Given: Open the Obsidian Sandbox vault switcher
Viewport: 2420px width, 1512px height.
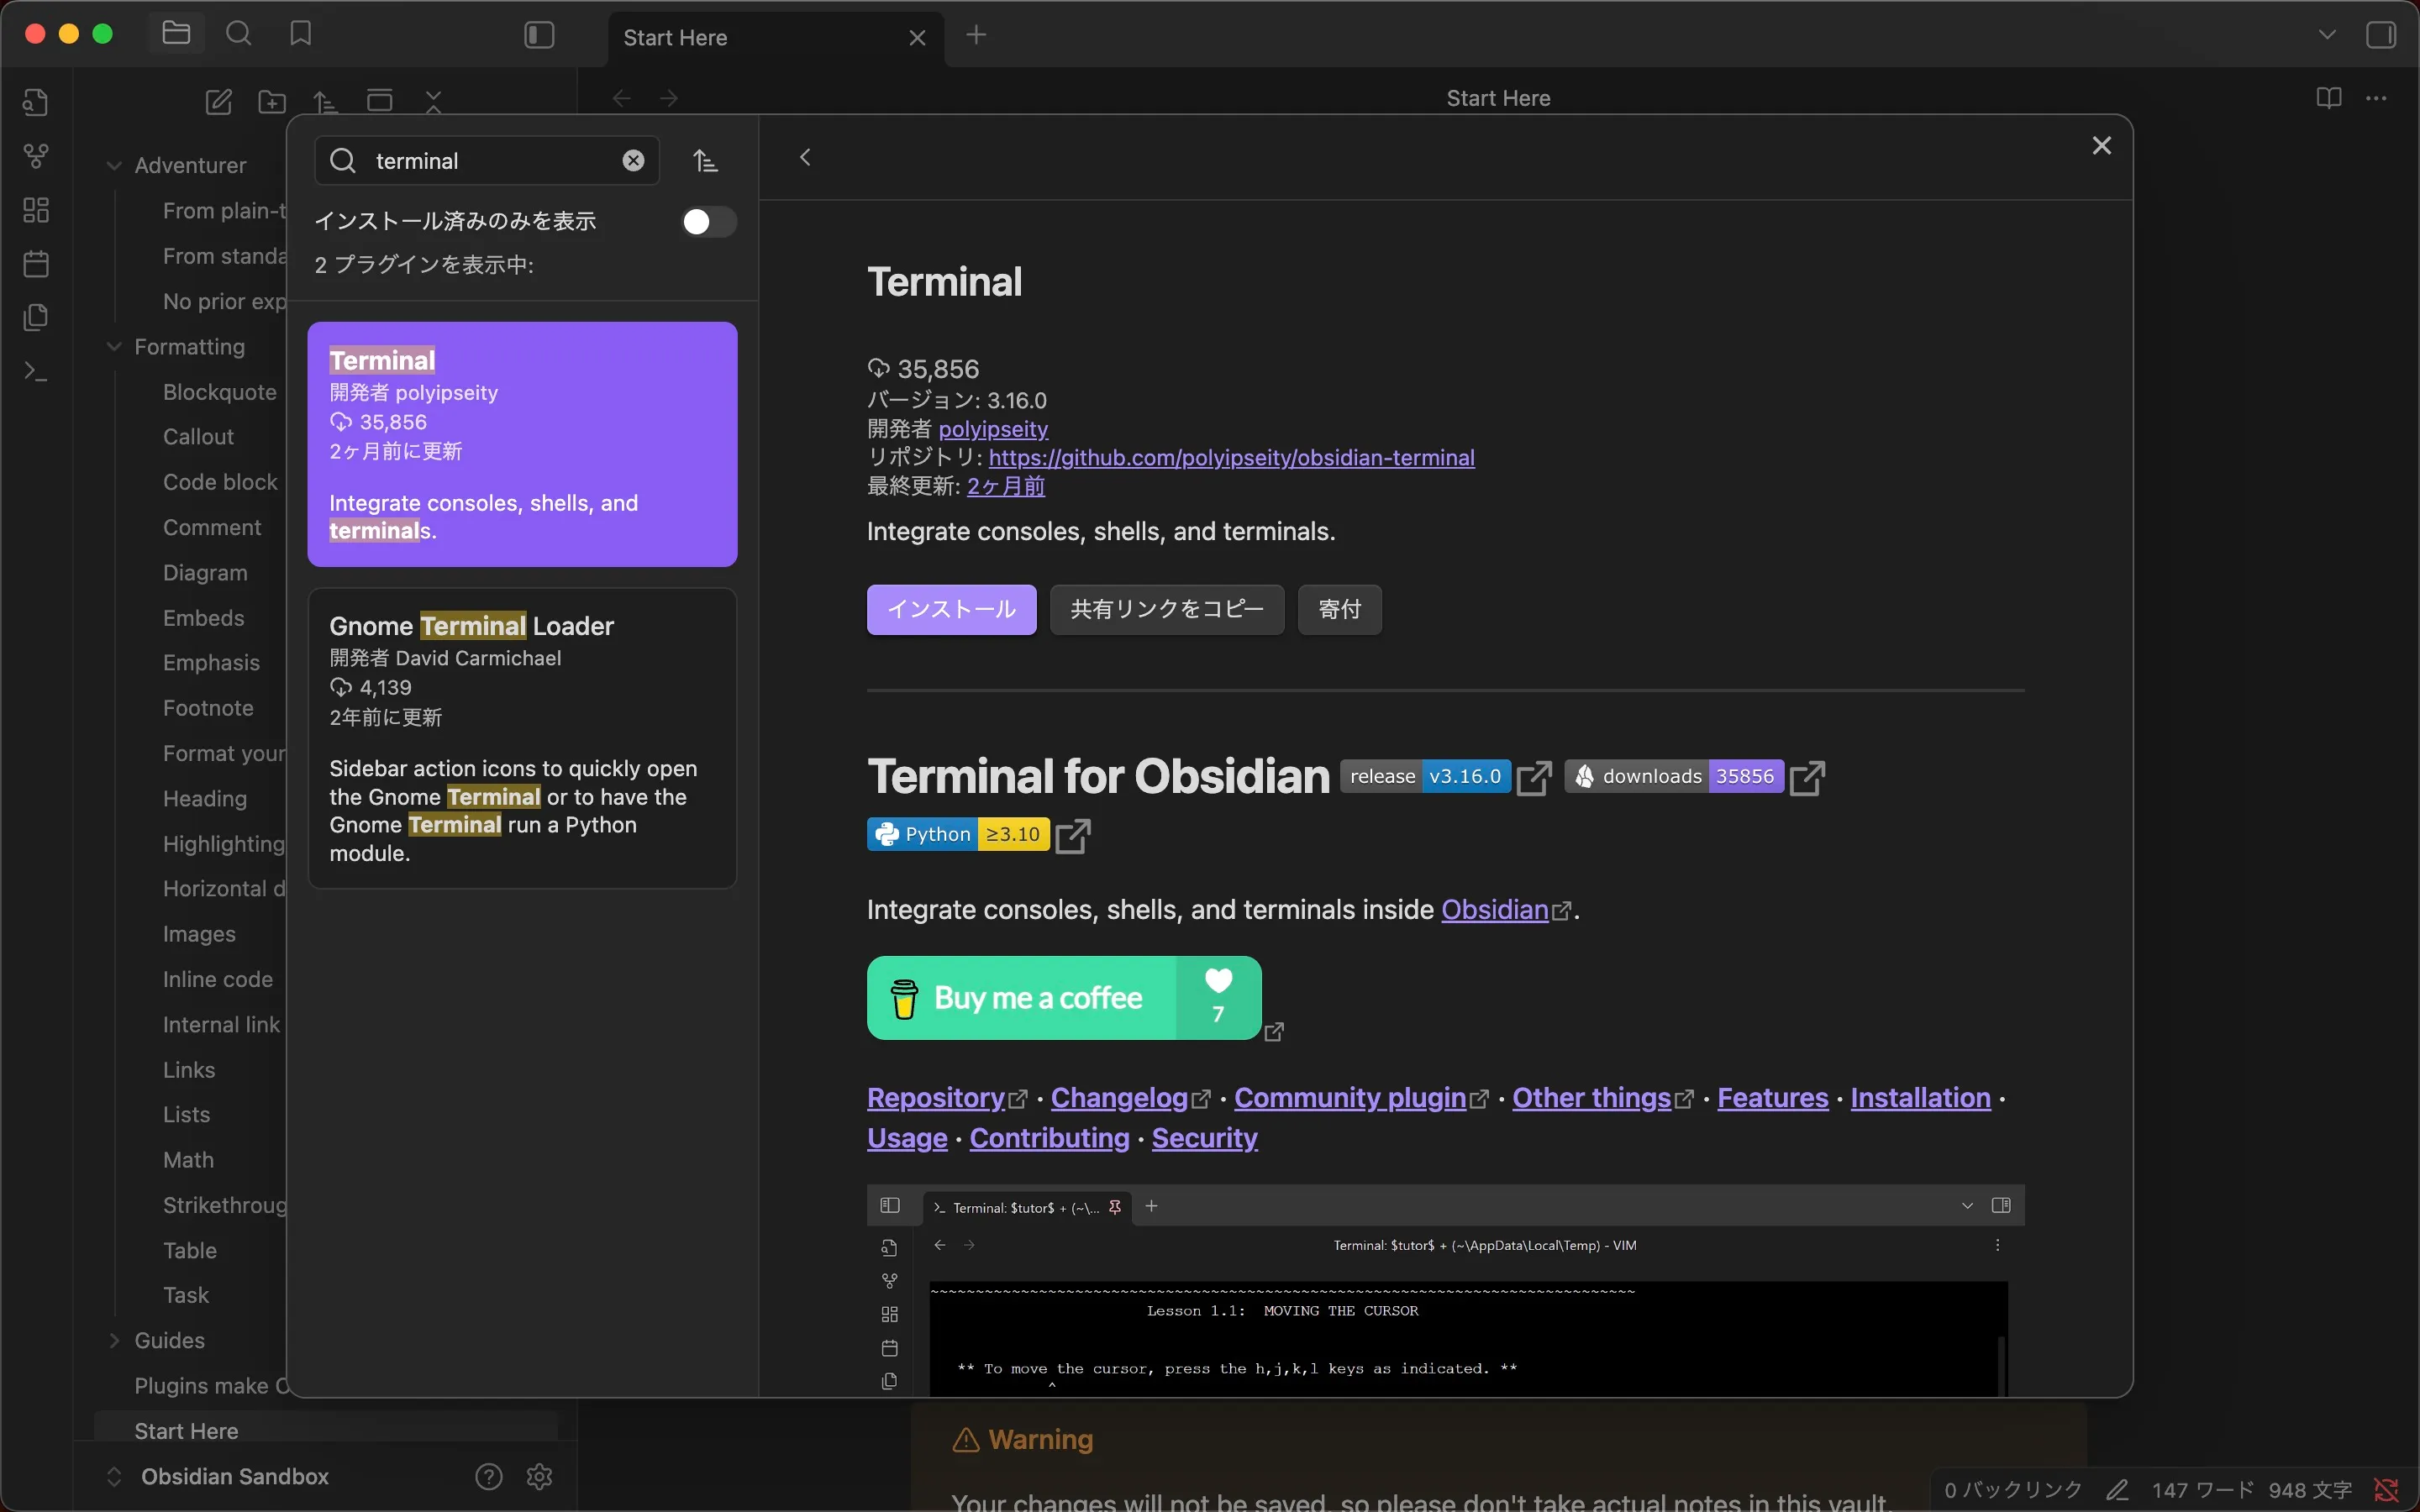Looking at the screenshot, I should (x=234, y=1476).
